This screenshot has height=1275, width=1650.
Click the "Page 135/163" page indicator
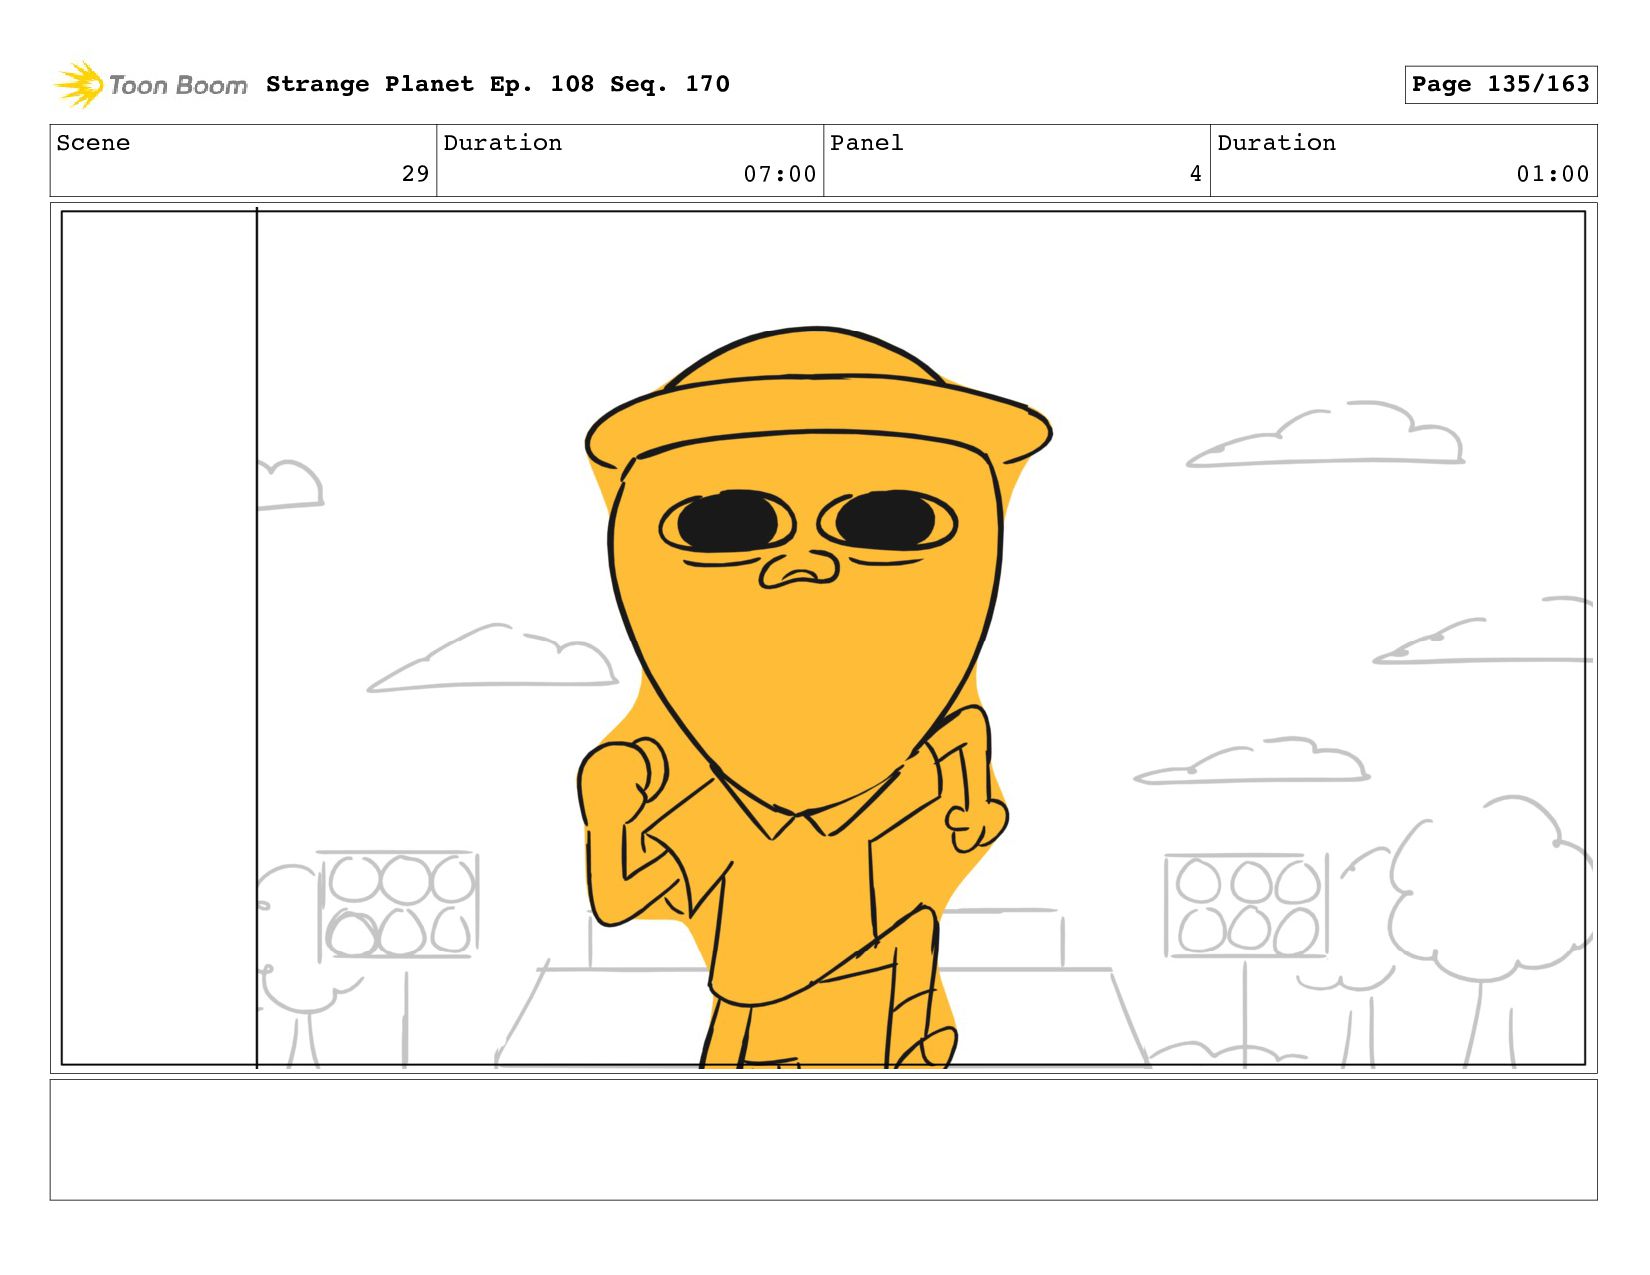(1500, 85)
